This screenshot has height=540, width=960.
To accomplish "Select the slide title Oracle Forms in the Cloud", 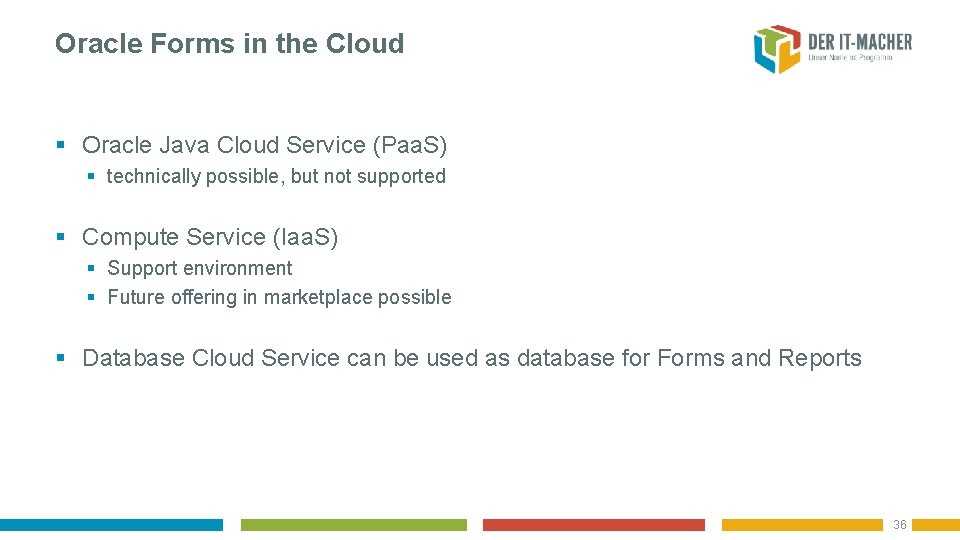I will tap(229, 44).
